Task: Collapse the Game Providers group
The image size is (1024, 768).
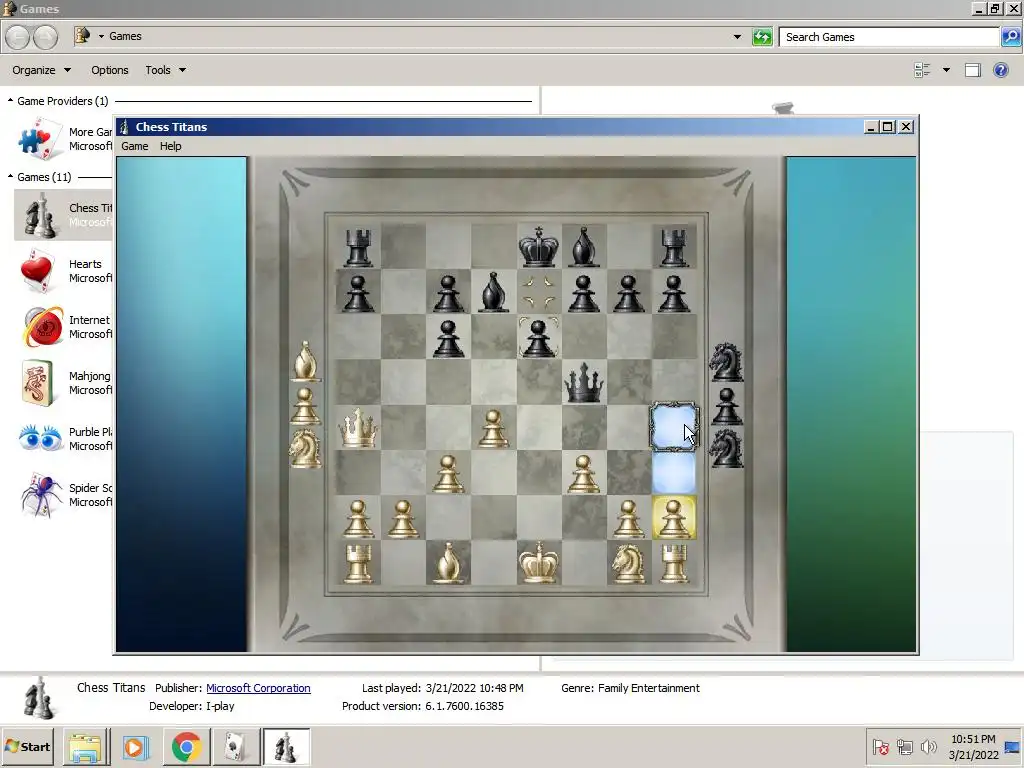Action: (x=10, y=101)
